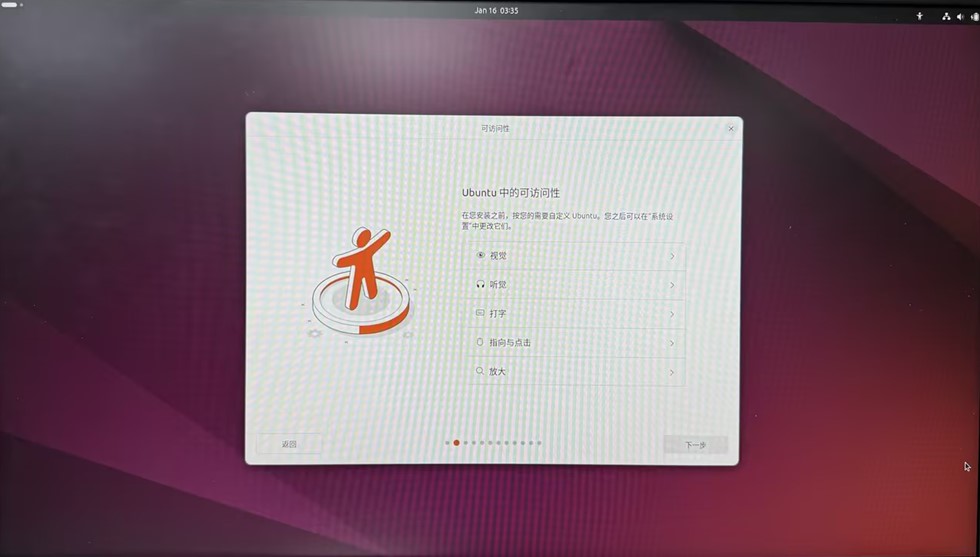Expand the 视觉 row chevron

(672, 256)
